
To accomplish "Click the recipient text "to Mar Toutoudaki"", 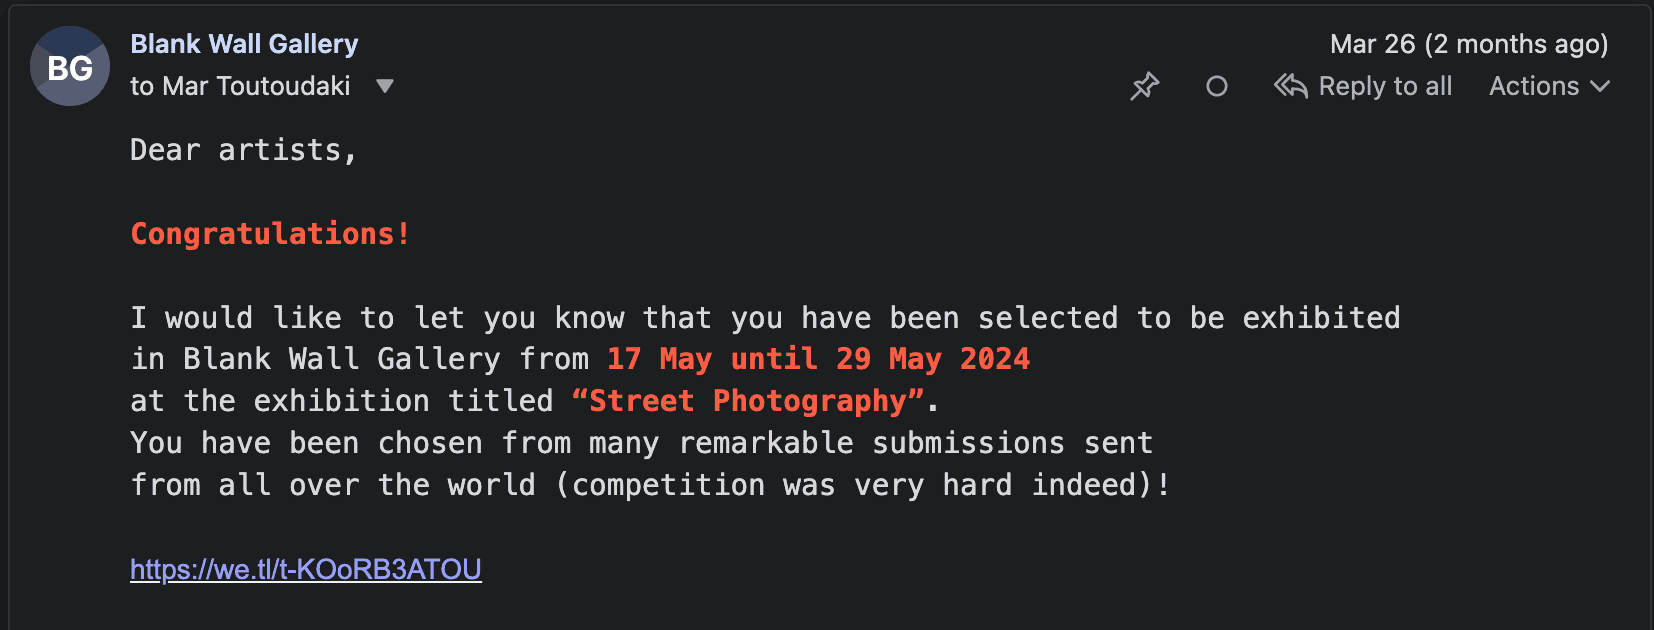I will click(240, 87).
